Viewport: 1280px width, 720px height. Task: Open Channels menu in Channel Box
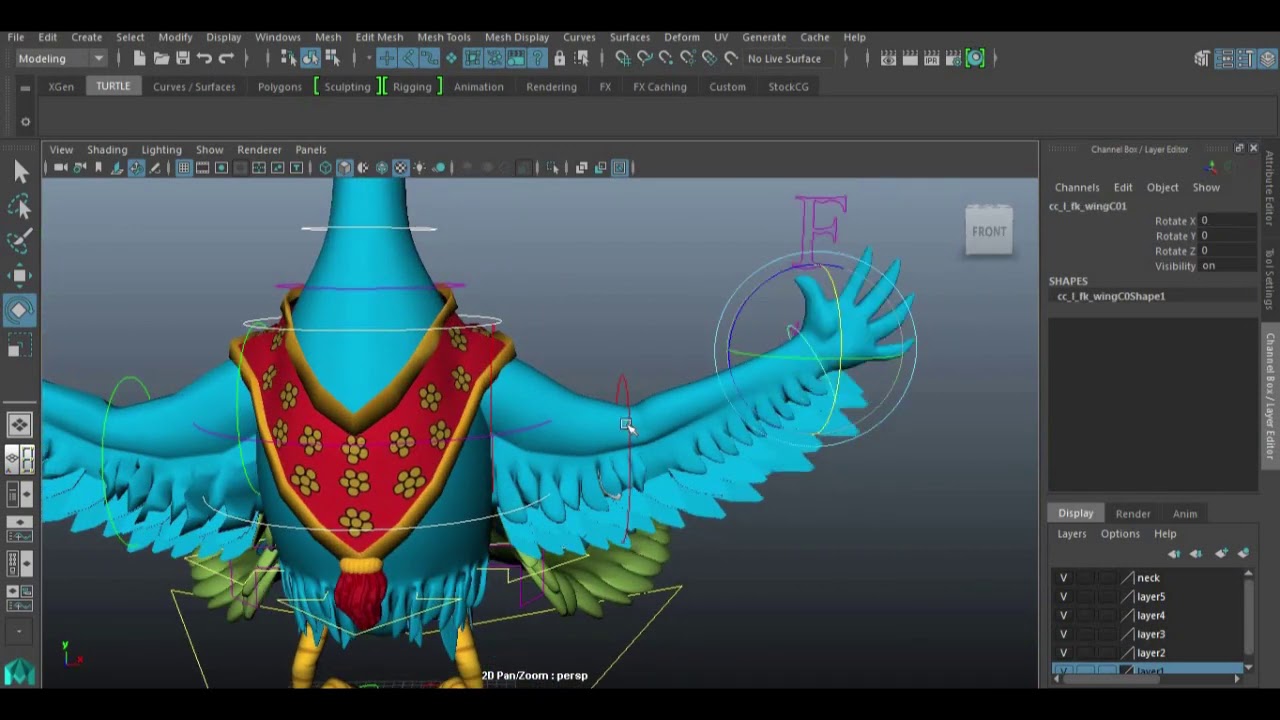coord(1077,187)
